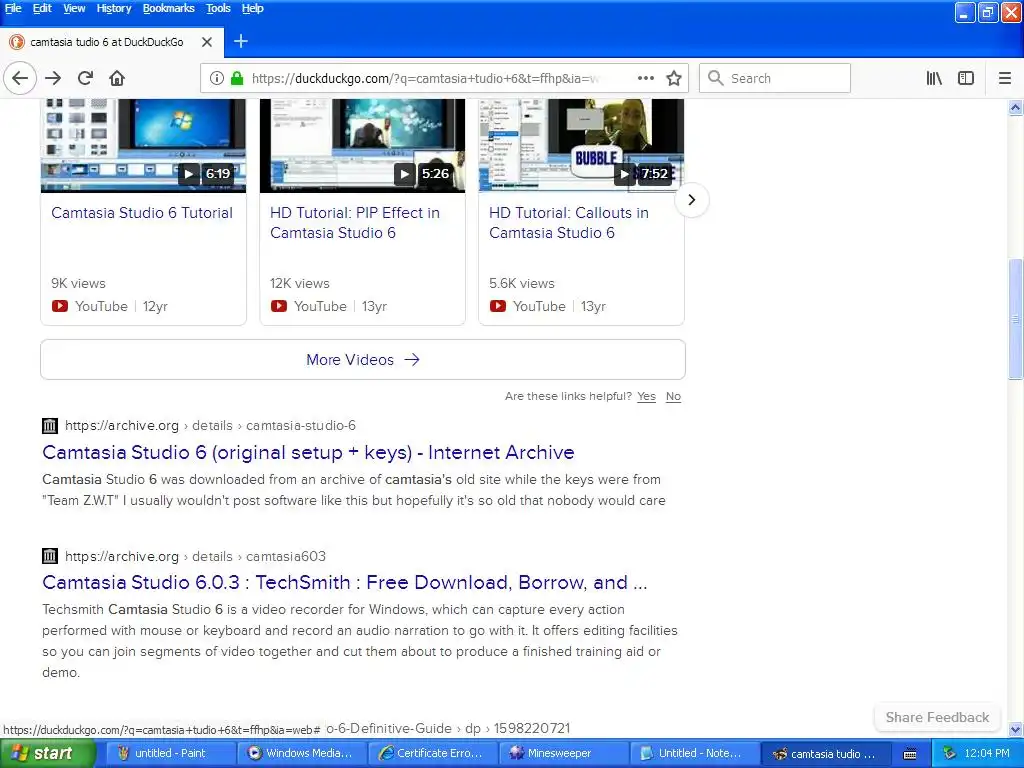Click the clock showing 12:04 PM

(x=987, y=754)
